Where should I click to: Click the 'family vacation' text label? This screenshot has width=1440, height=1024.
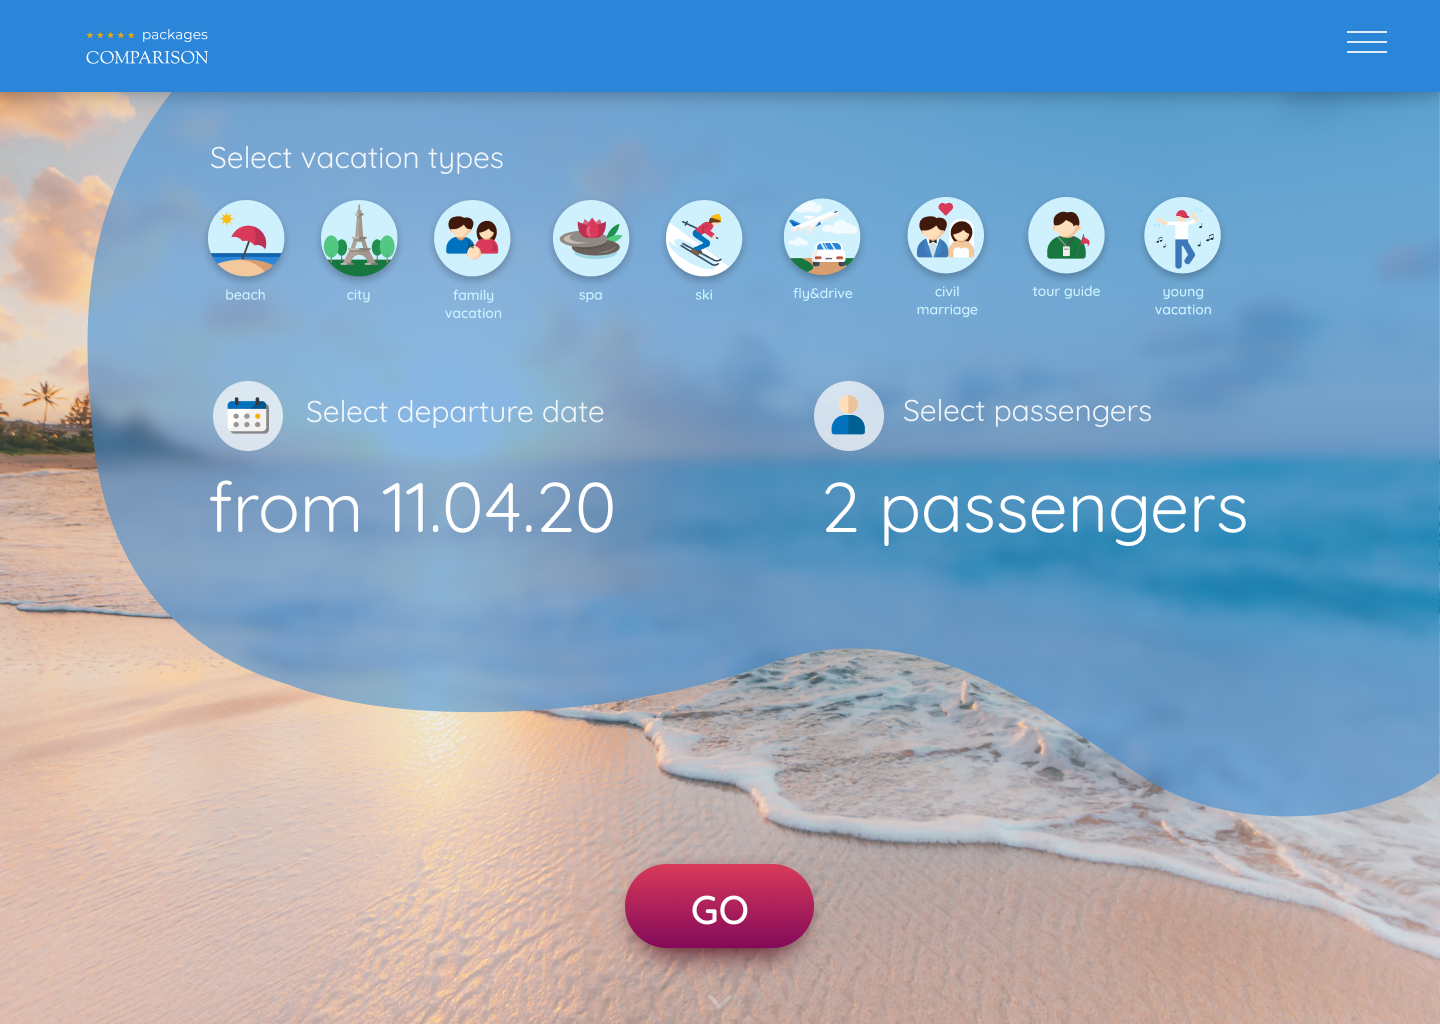tap(473, 304)
